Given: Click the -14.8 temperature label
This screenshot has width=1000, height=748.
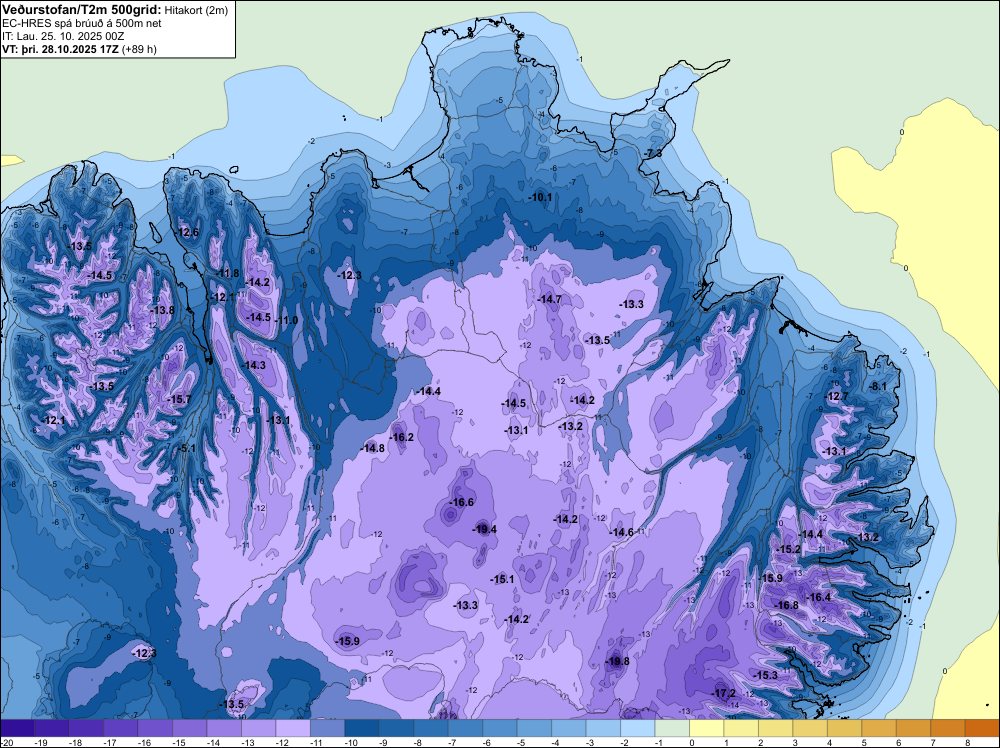Looking at the screenshot, I should [x=372, y=448].
